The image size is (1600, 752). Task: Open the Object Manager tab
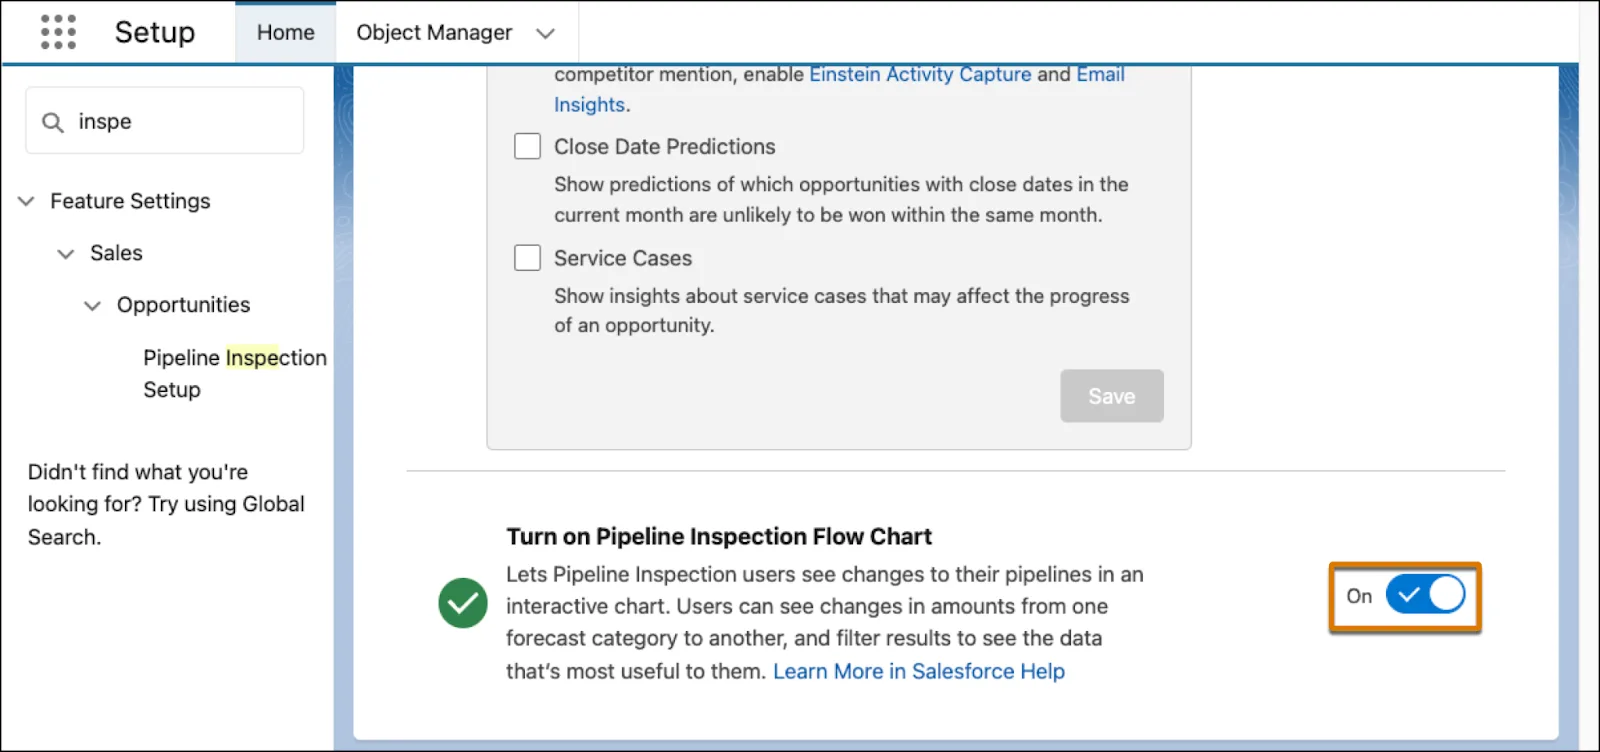pyautogui.click(x=434, y=32)
